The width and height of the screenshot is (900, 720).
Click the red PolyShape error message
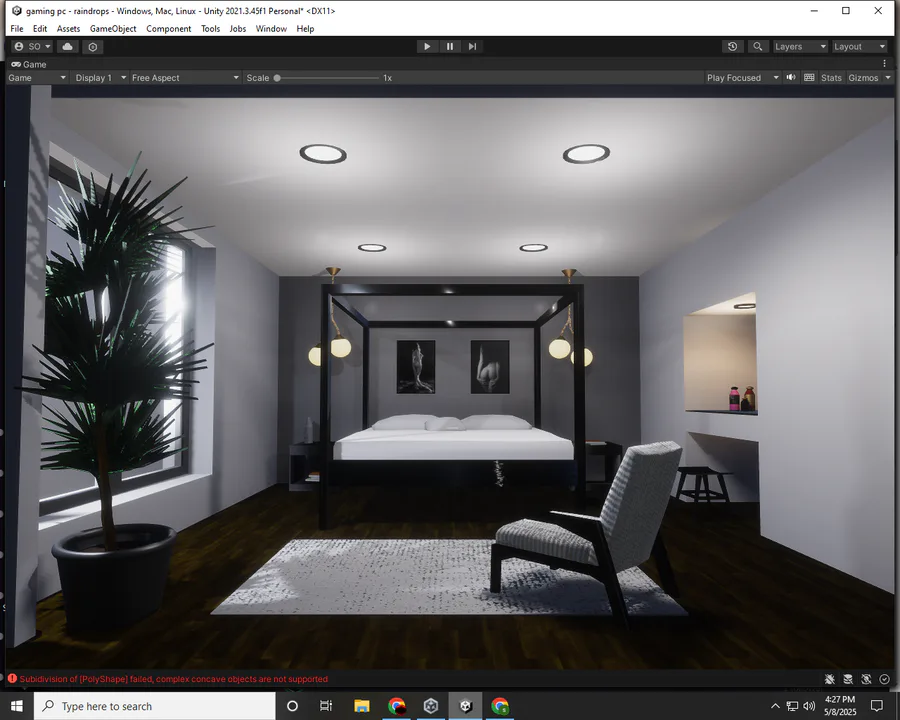click(173, 679)
